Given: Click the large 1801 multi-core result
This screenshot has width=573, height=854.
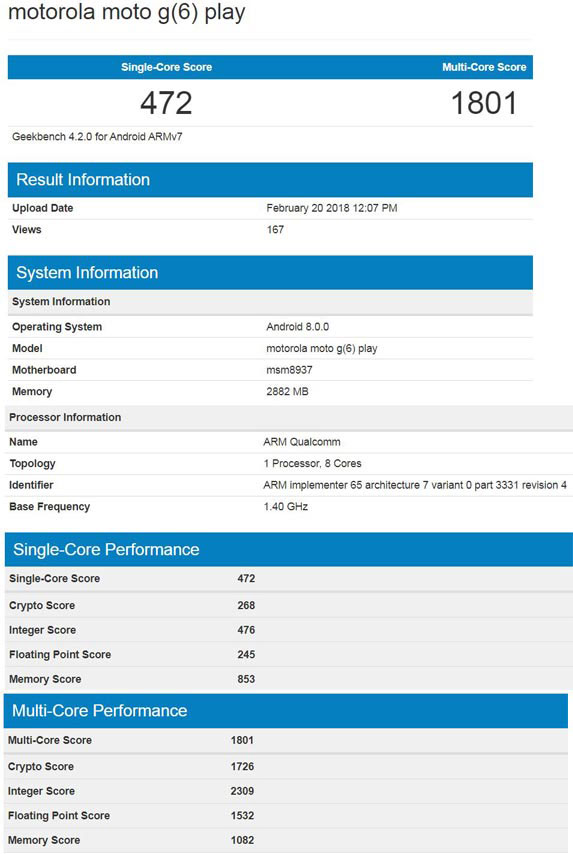Looking at the screenshot, I should (484, 103).
